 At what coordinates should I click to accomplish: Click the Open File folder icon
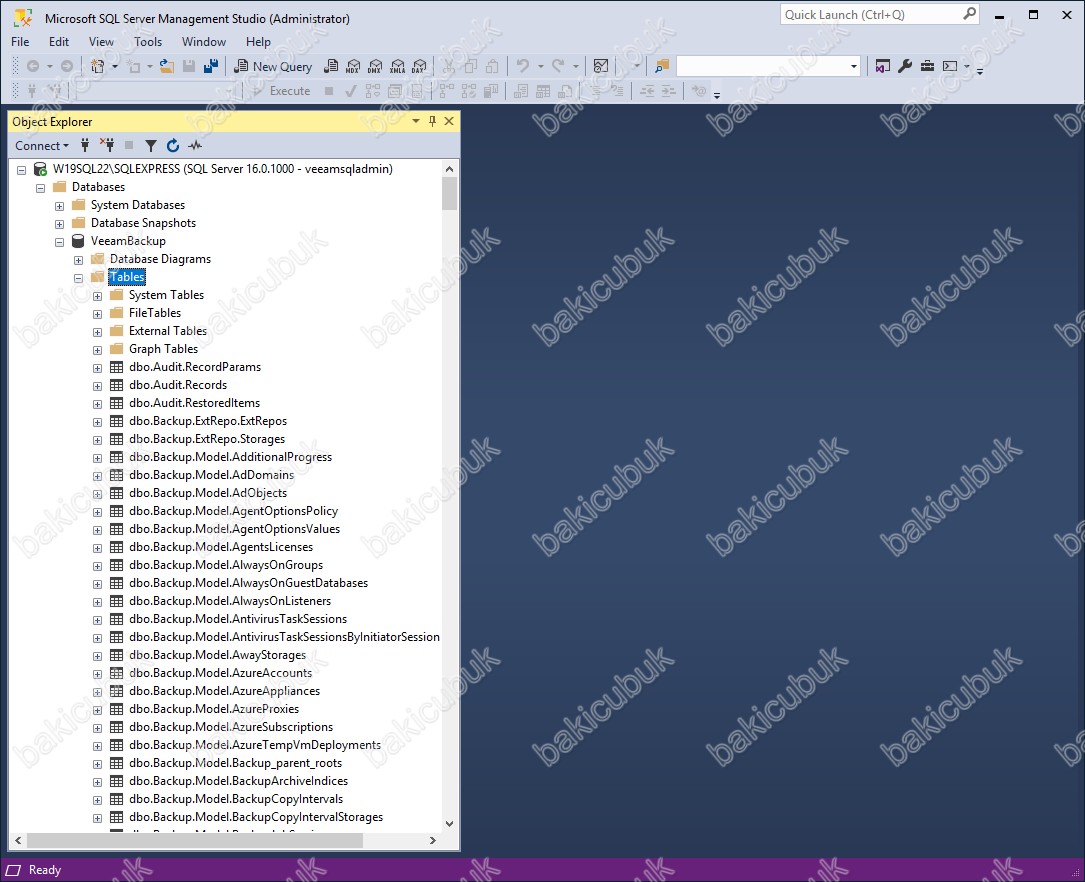pyautogui.click(x=167, y=66)
